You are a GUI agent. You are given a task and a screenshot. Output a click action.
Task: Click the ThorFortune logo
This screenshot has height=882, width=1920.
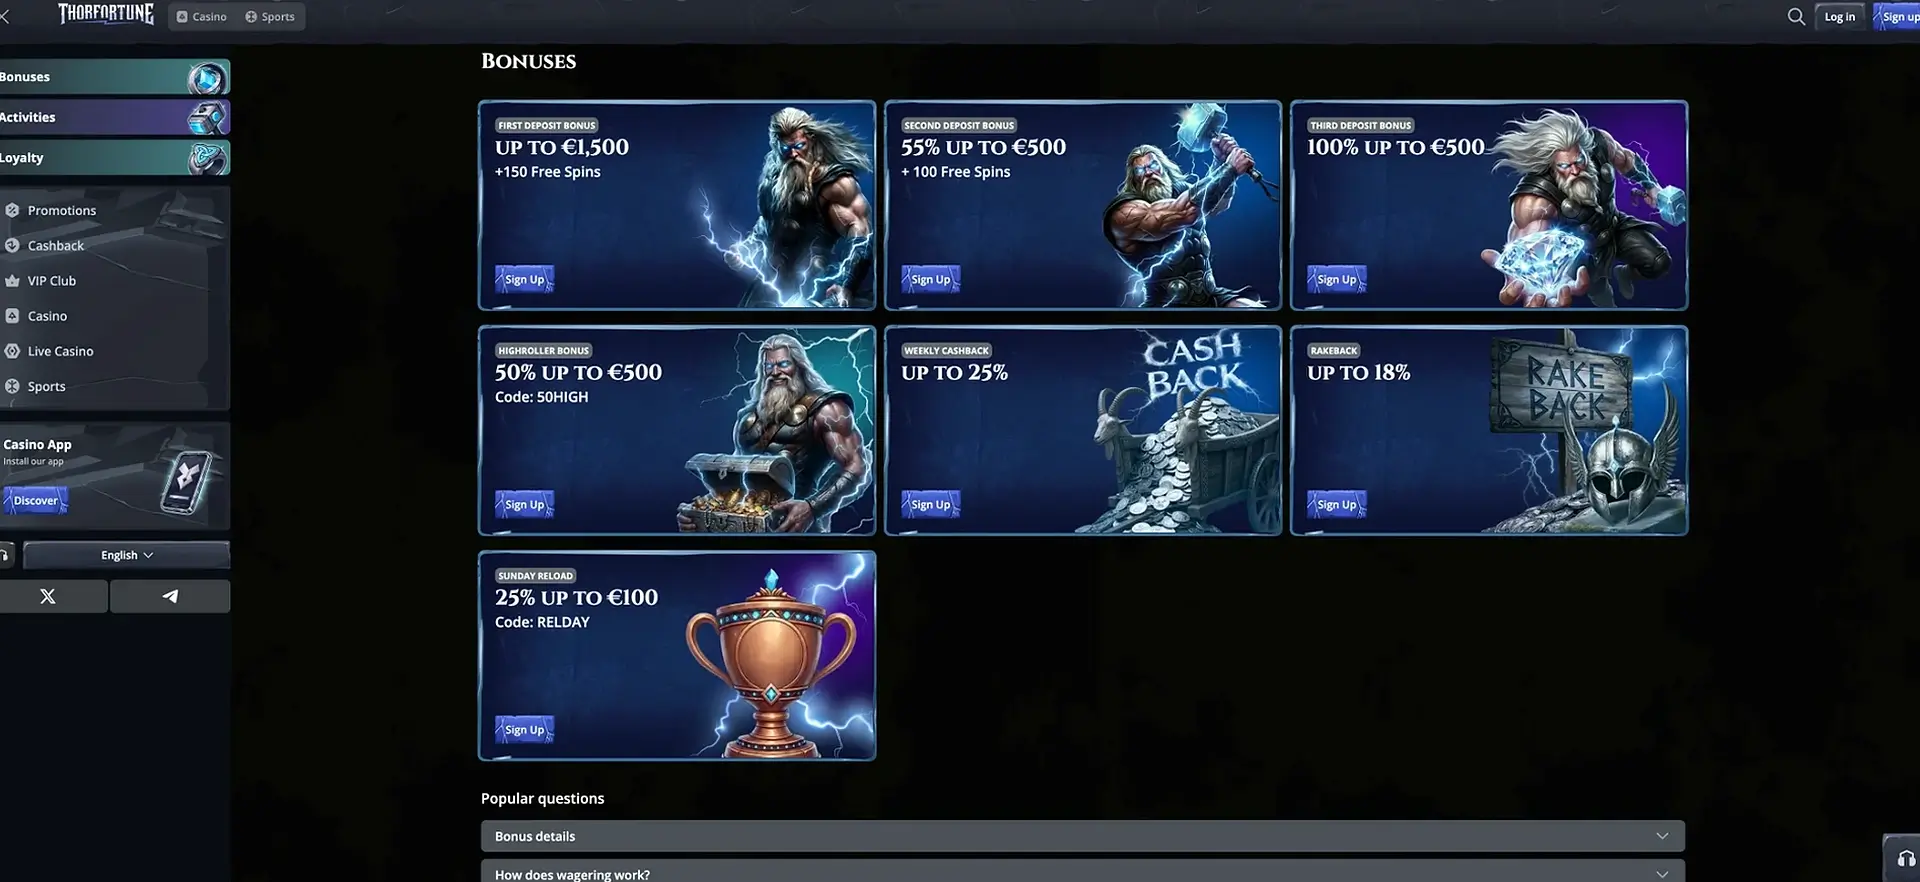106,14
